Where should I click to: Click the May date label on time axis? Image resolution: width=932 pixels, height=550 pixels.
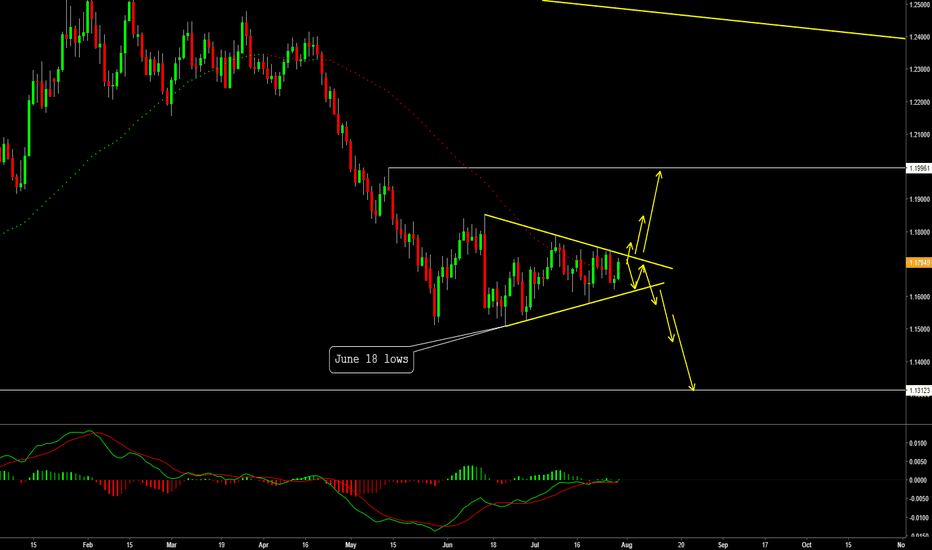point(351,544)
